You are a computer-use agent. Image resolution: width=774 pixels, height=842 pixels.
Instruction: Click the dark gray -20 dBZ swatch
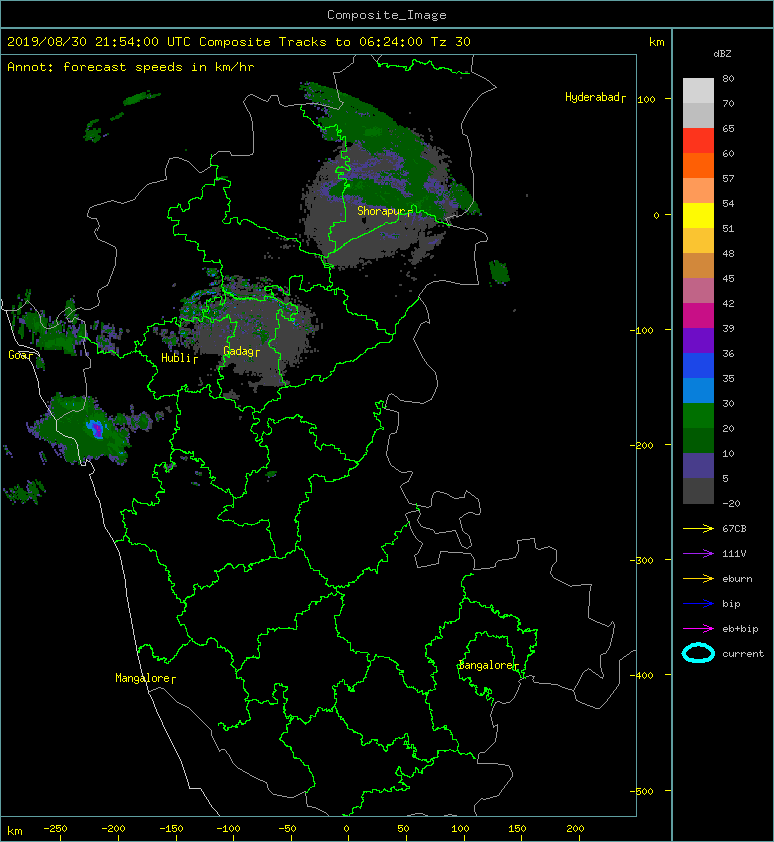[x=698, y=491]
